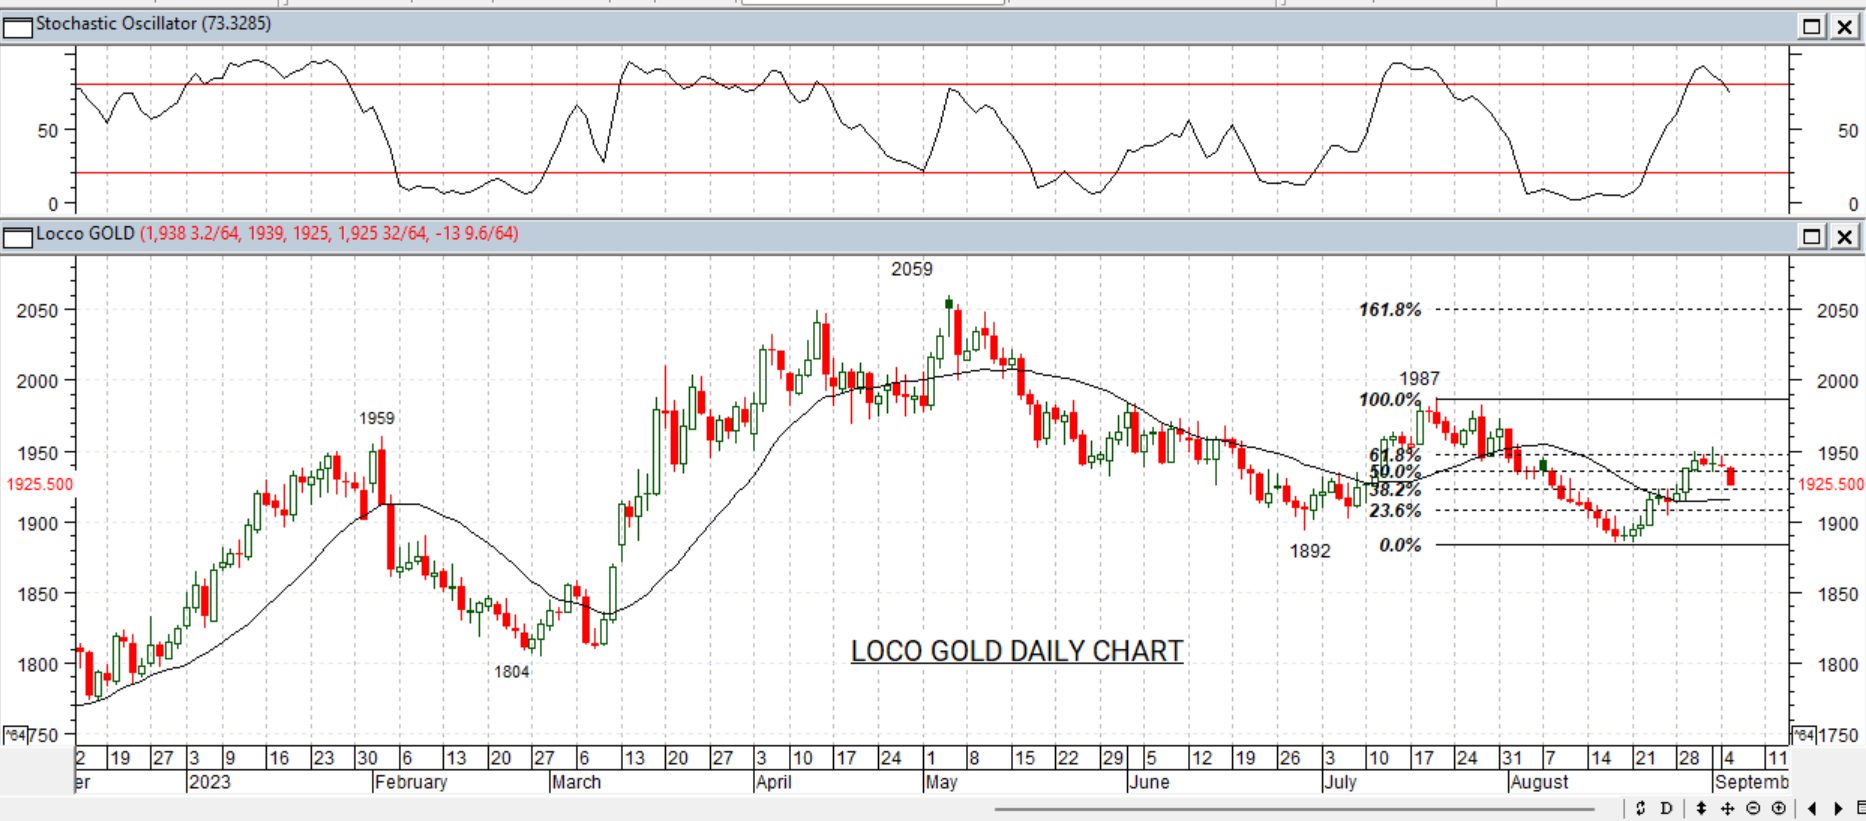Image resolution: width=1866 pixels, height=821 pixels.
Task: Click the 1804 low price label
Action: click(x=511, y=672)
